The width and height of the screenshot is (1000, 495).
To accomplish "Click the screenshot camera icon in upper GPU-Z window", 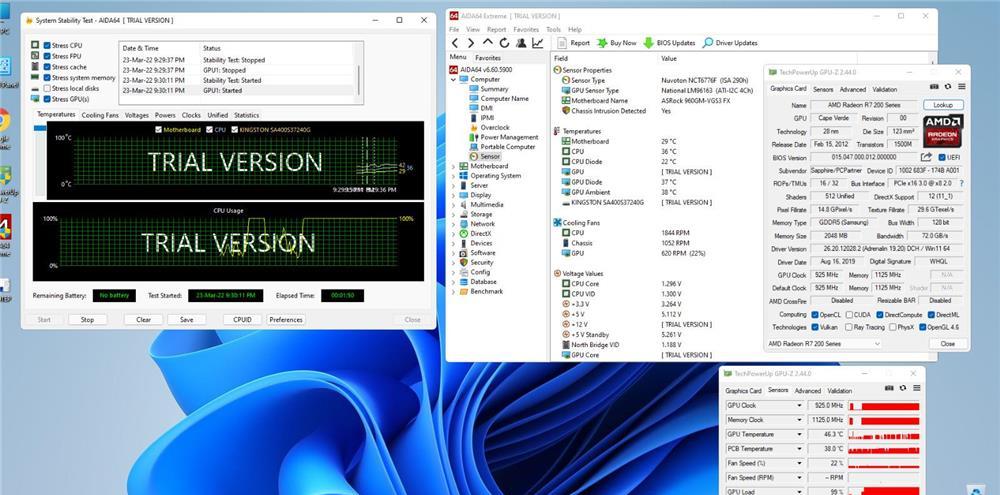I will pyautogui.click(x=934, y=87).
